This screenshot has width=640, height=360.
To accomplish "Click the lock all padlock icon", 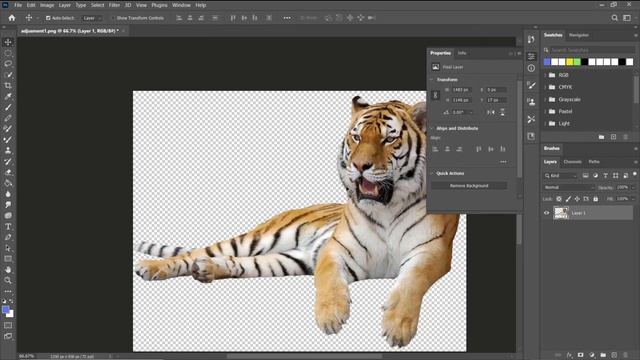I will coord(596,199).
